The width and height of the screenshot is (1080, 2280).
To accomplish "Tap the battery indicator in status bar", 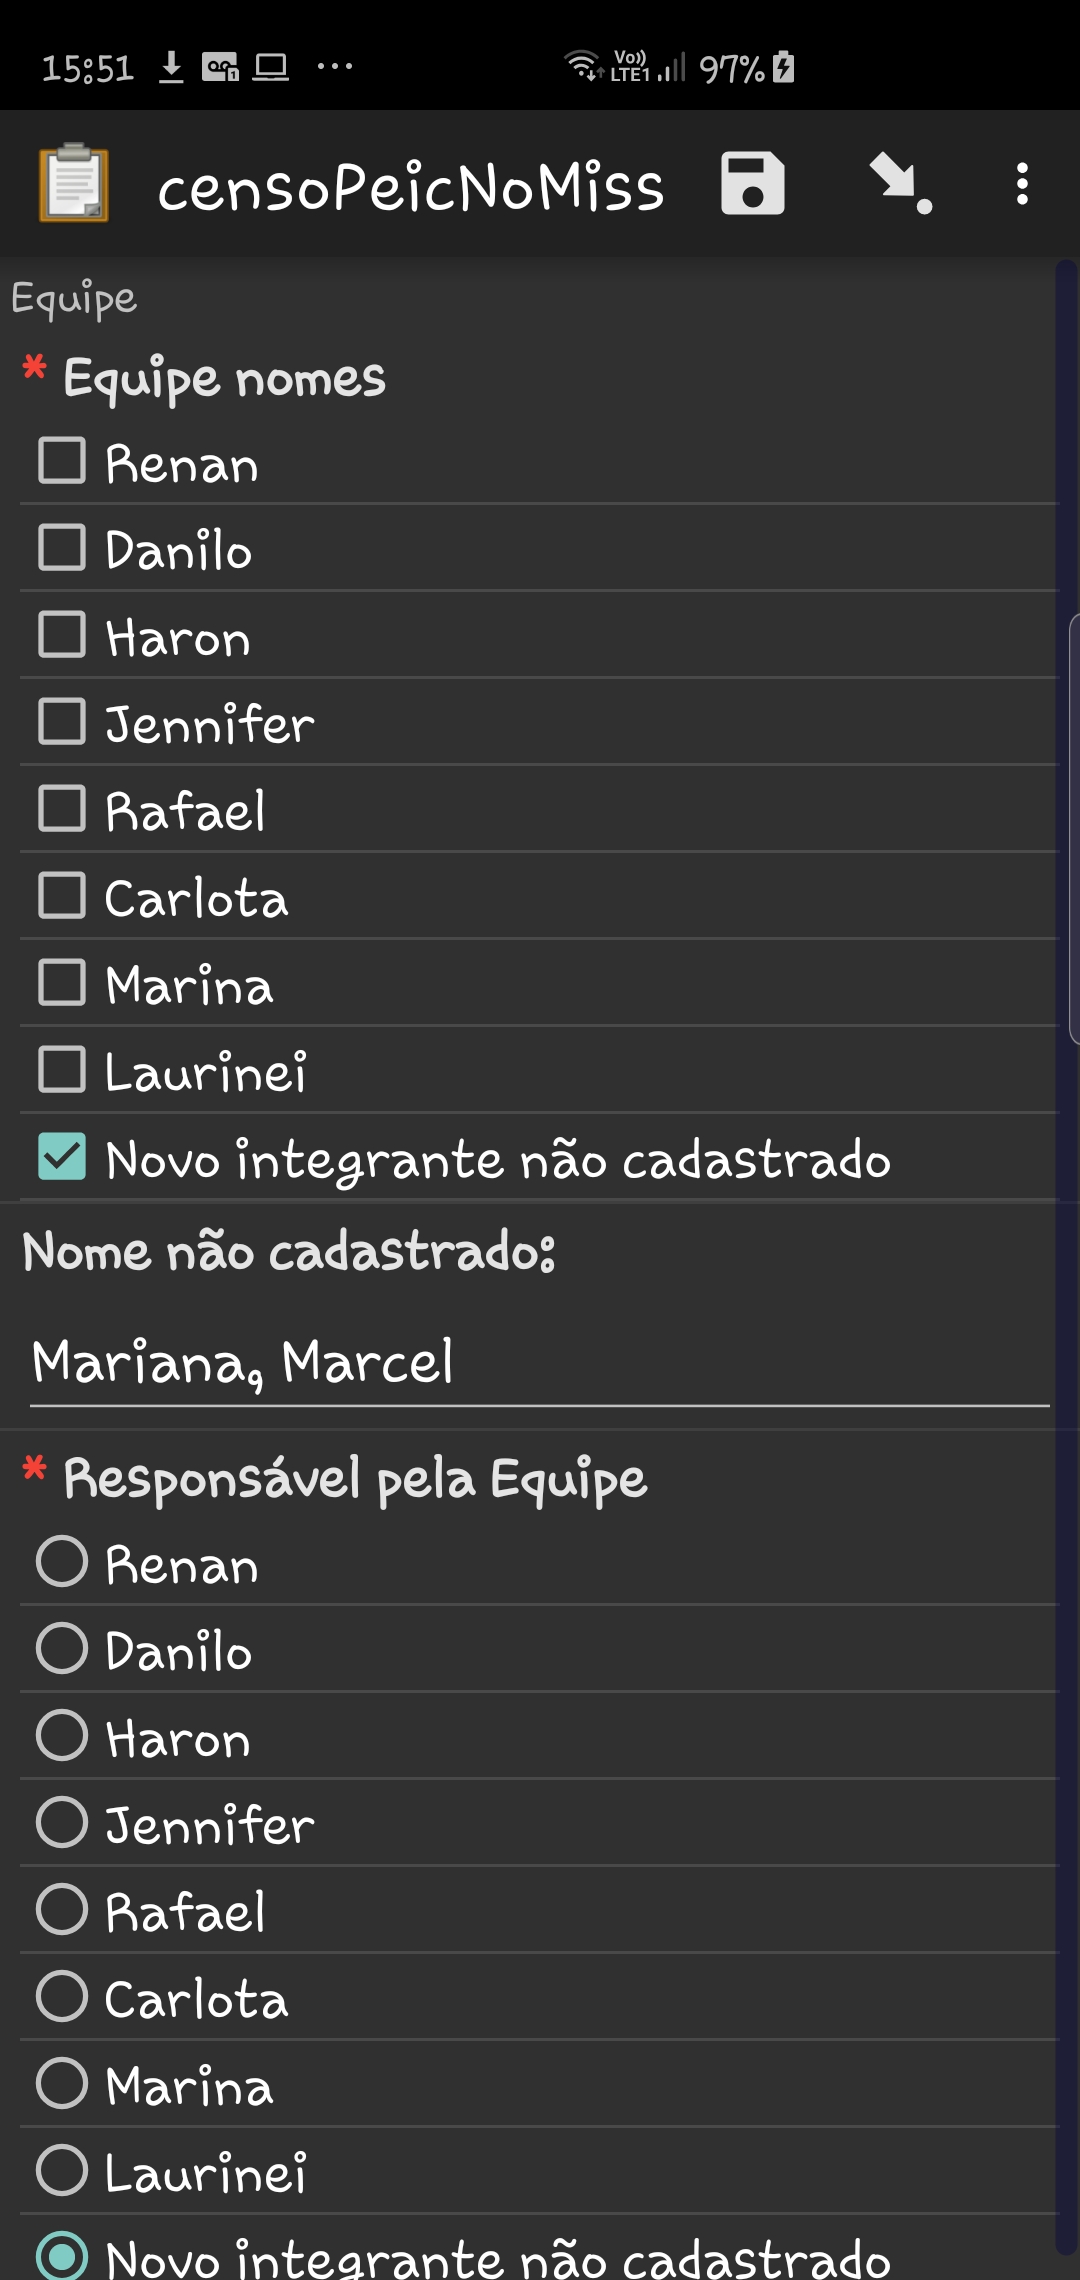I will click(x=784, y=67).
